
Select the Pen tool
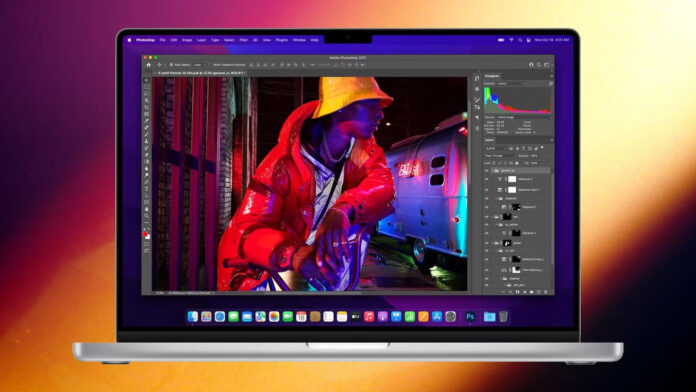[147, 182]
